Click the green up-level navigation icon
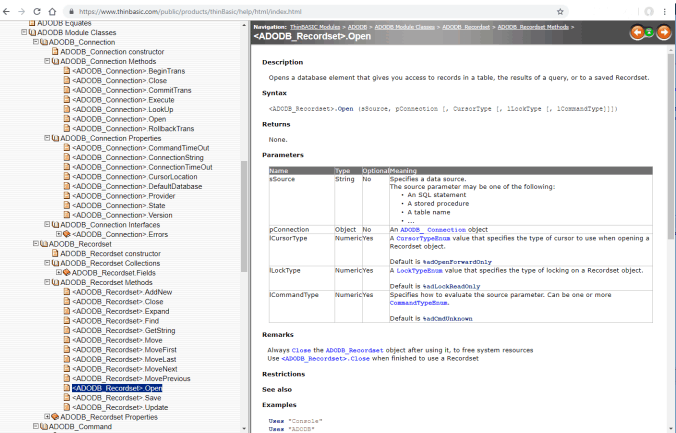This screenshot has width=676, height=433. pos(649,32)
